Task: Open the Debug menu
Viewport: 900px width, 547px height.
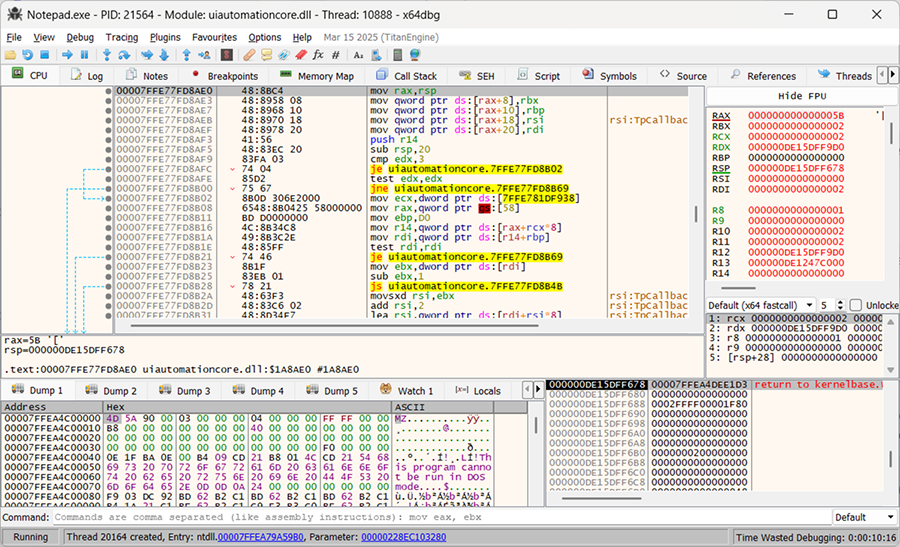Action: click(x=80, y=37)
